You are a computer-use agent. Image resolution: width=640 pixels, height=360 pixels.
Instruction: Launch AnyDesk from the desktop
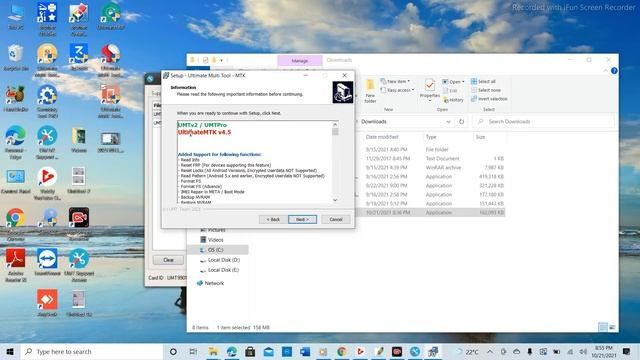coord(47,303)
